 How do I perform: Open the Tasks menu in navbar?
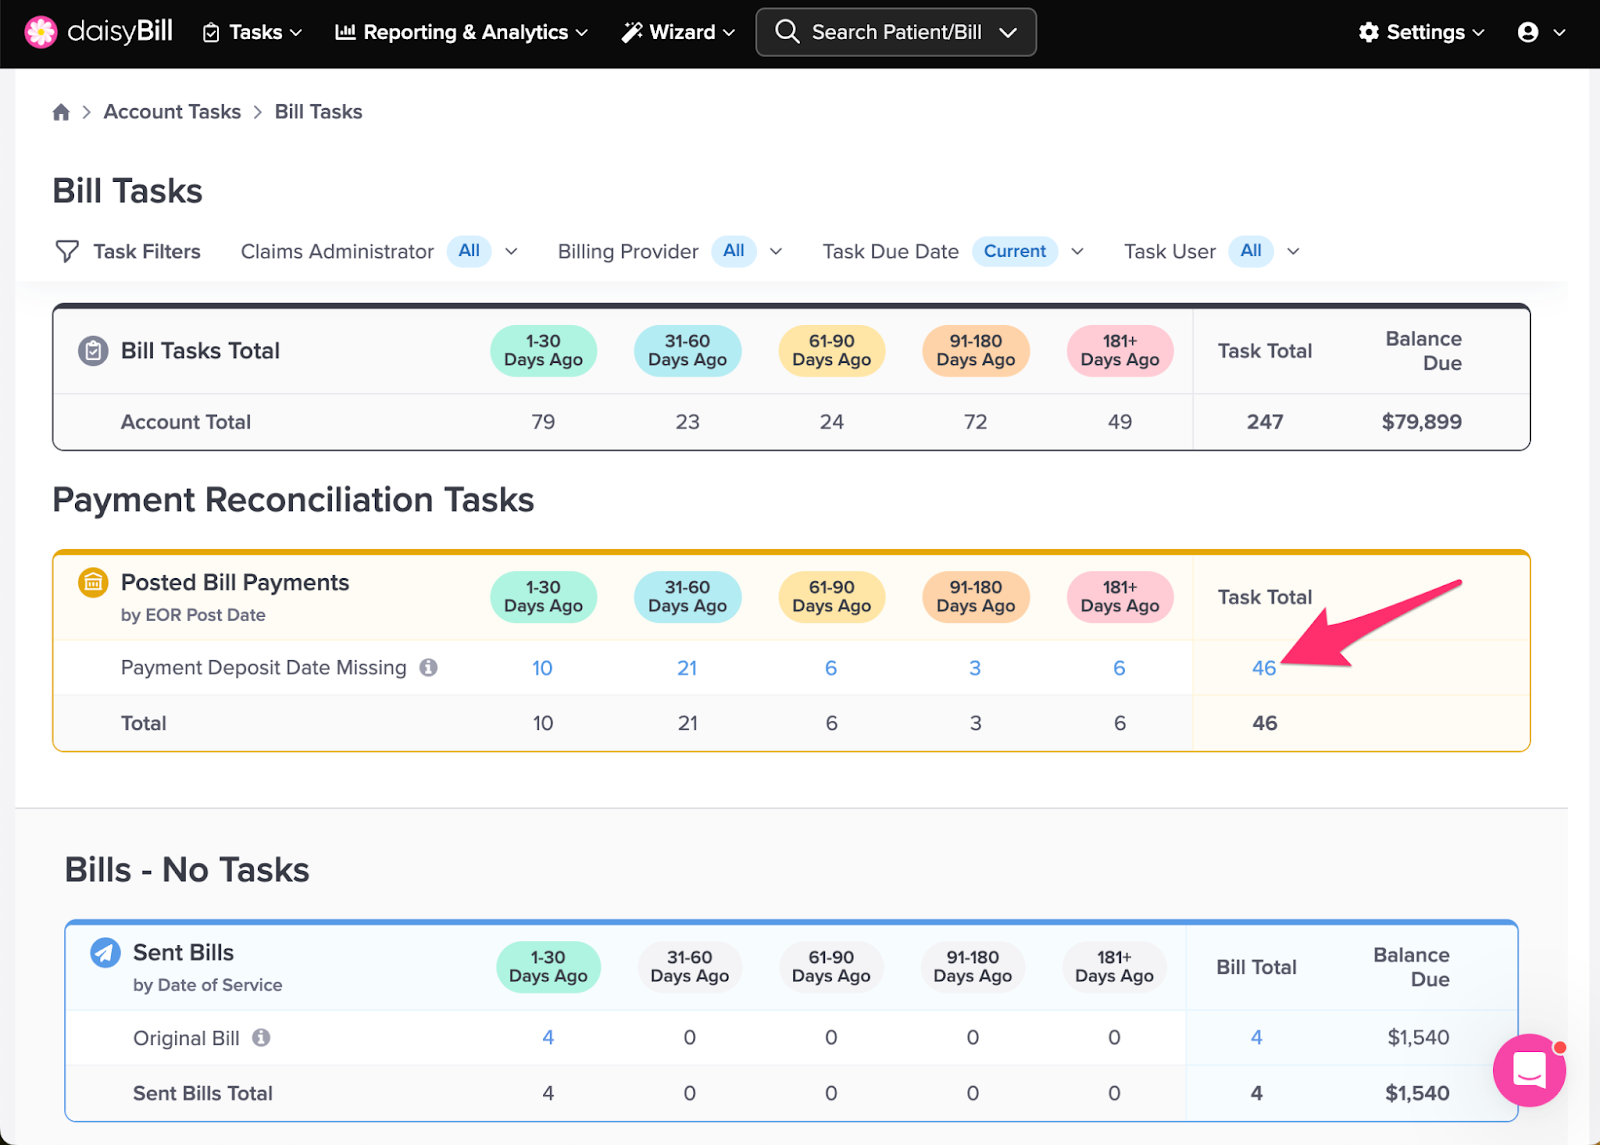pos(253,32)
